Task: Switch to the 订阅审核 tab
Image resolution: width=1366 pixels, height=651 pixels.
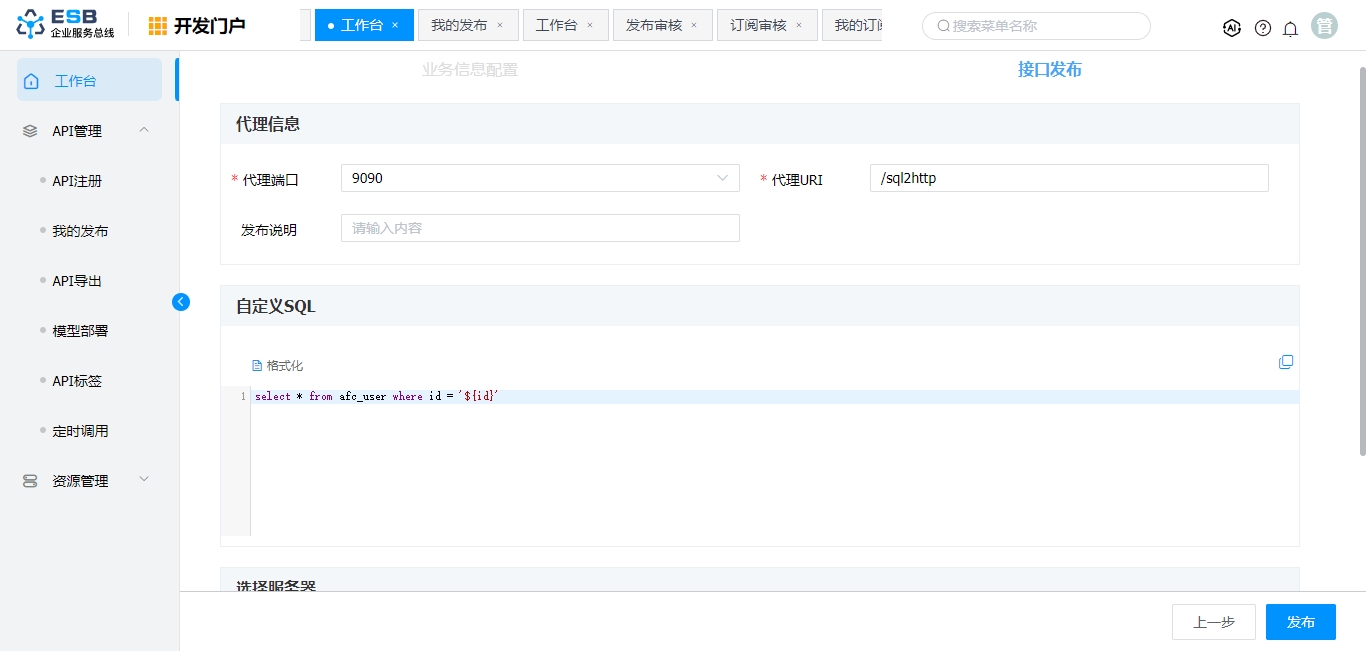Action: tap(758, 25)
